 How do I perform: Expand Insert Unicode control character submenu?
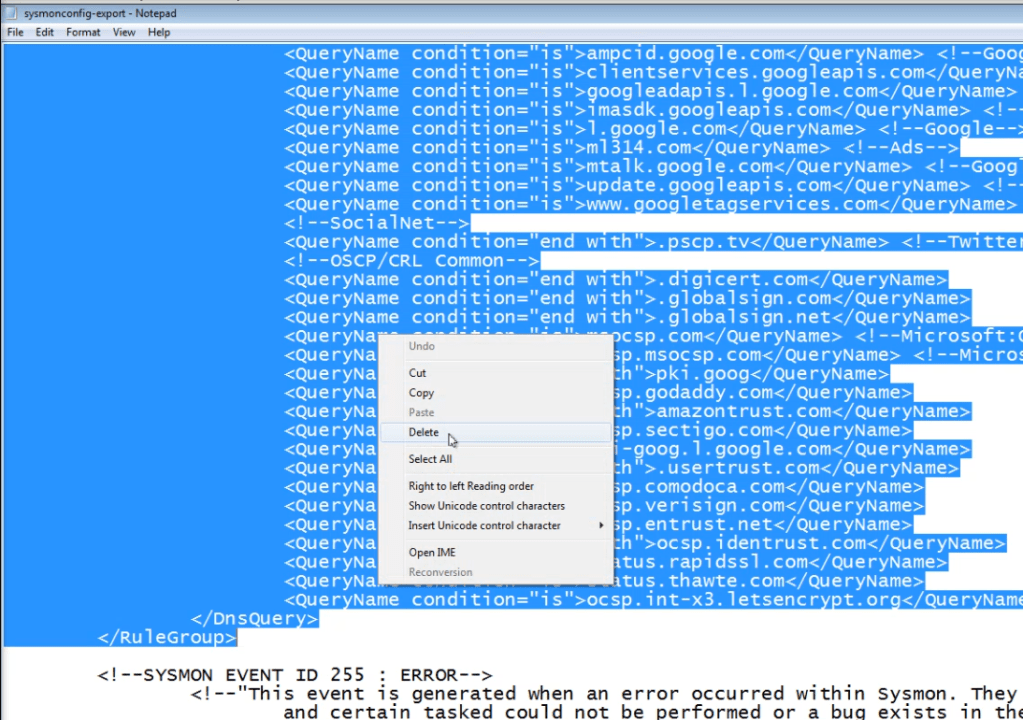click(x=484, y=526)
